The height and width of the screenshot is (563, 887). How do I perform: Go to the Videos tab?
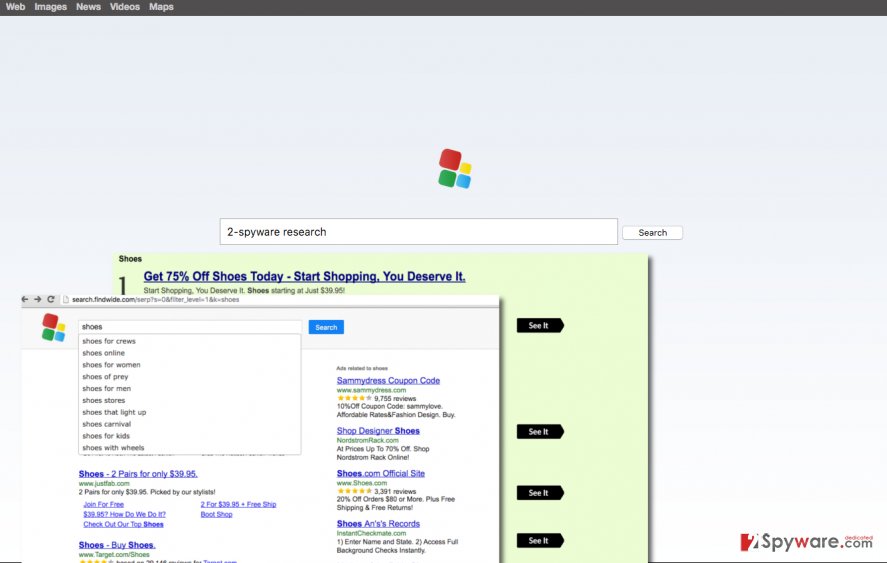(125, 7)
